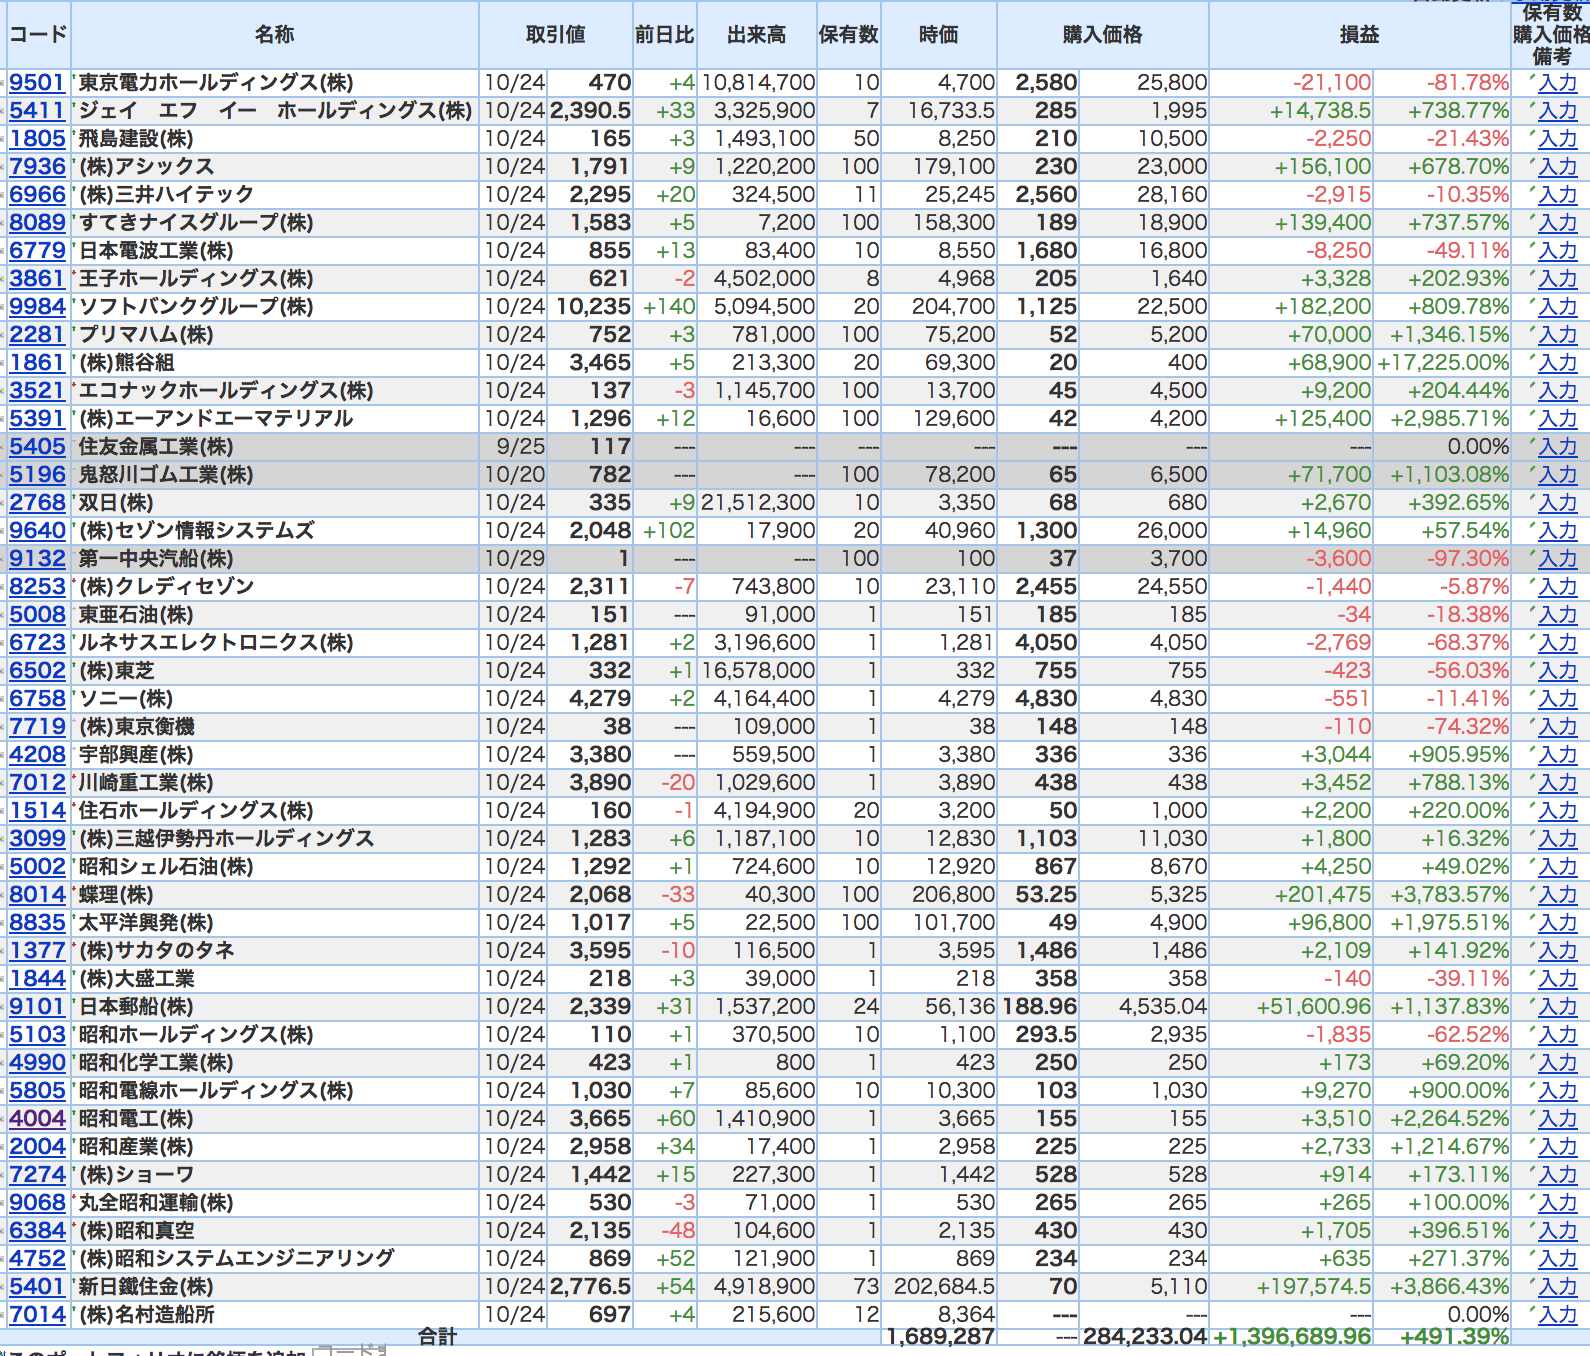Click 入力 in the 東京電力ホールディングス row
1590x1356 pixels.
(x=1557, y=83)
